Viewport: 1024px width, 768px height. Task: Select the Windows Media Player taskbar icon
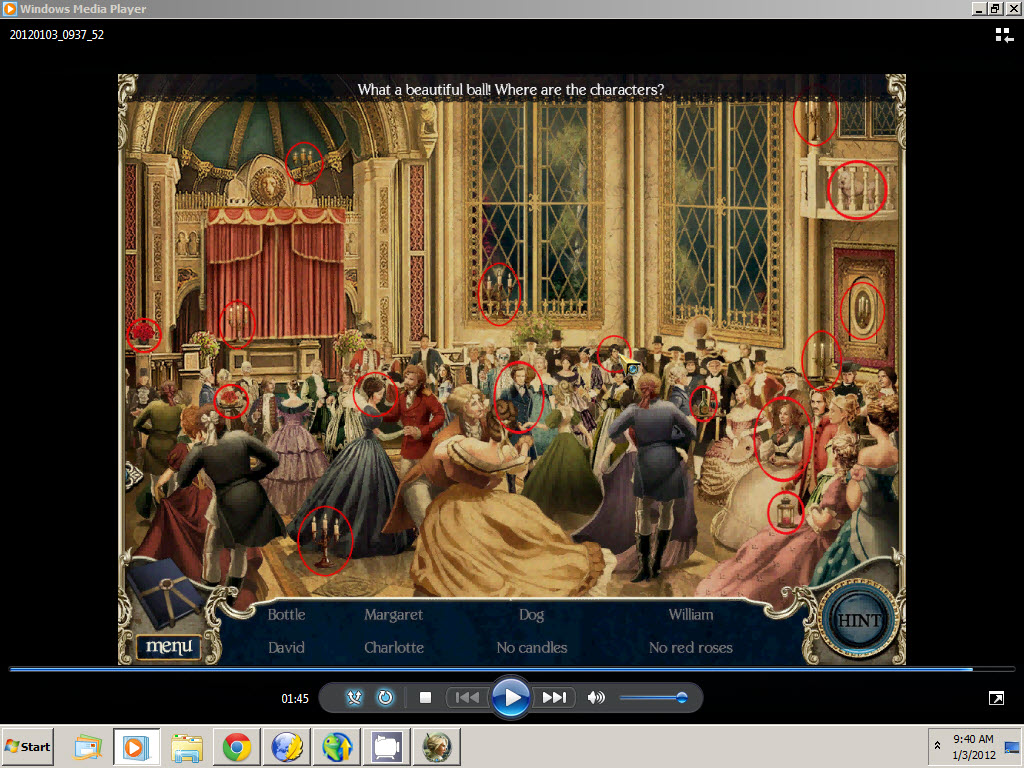tap(136, 747)
